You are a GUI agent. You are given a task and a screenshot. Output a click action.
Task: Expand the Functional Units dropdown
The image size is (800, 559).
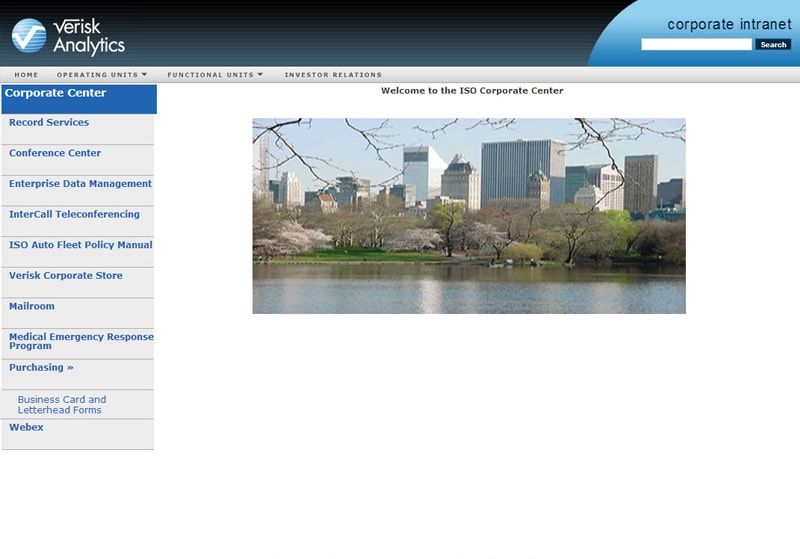pos(215,75)
